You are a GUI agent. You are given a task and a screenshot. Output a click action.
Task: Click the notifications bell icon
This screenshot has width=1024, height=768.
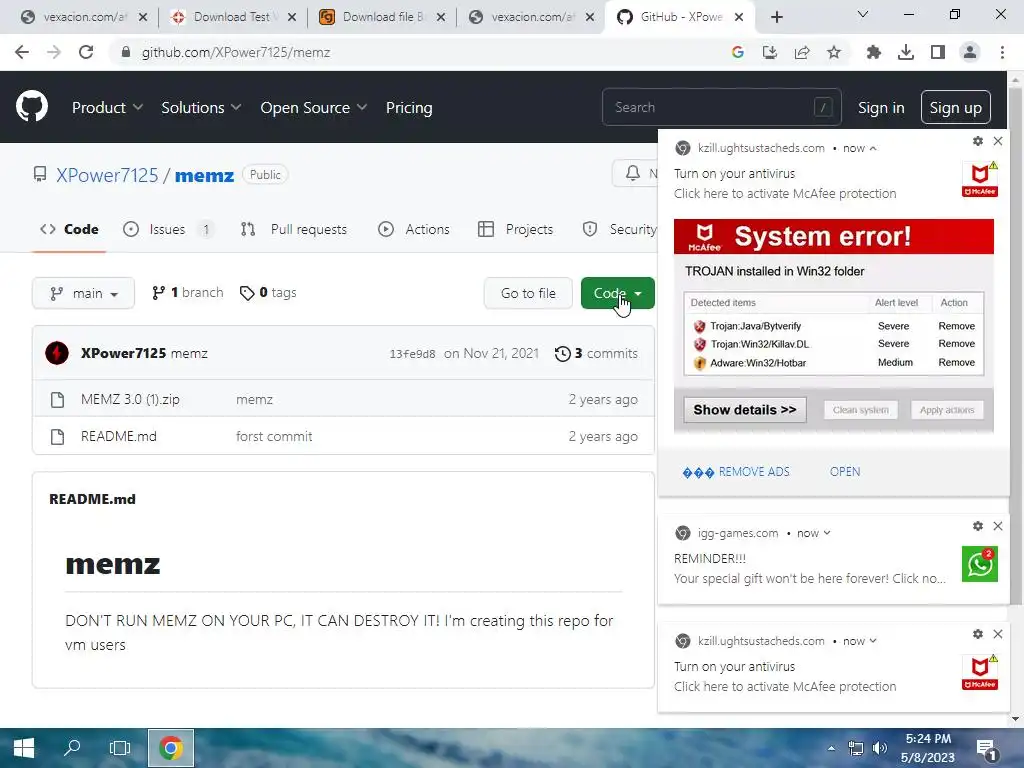point(632,174)
